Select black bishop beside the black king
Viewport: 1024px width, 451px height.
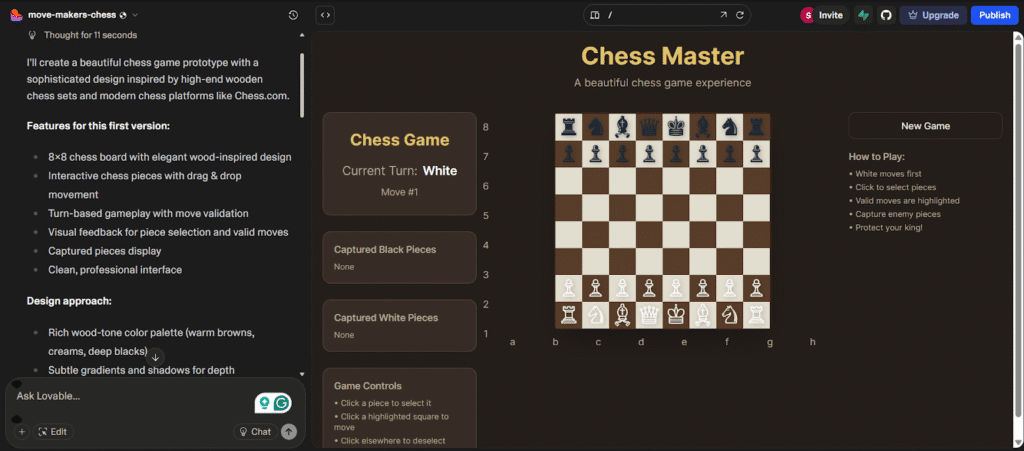pyautogui.click(x=702, y=127)
